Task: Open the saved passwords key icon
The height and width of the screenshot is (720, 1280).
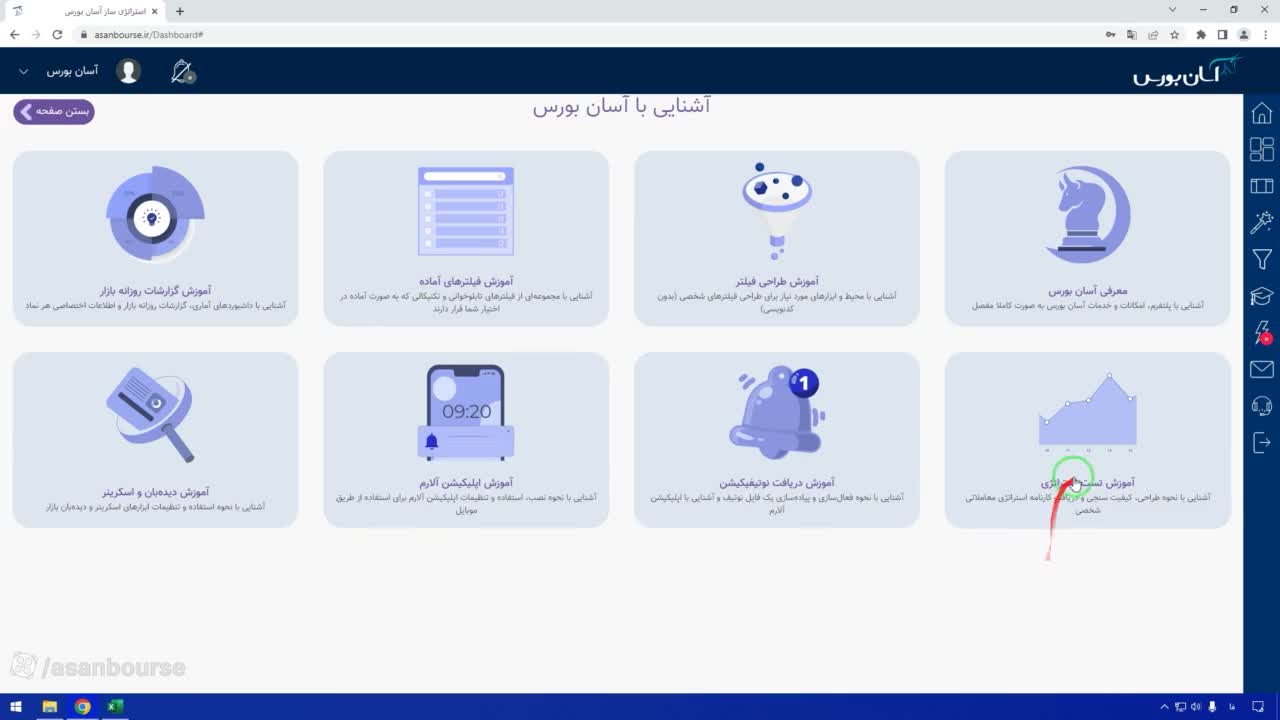Action: (1110, 34)
